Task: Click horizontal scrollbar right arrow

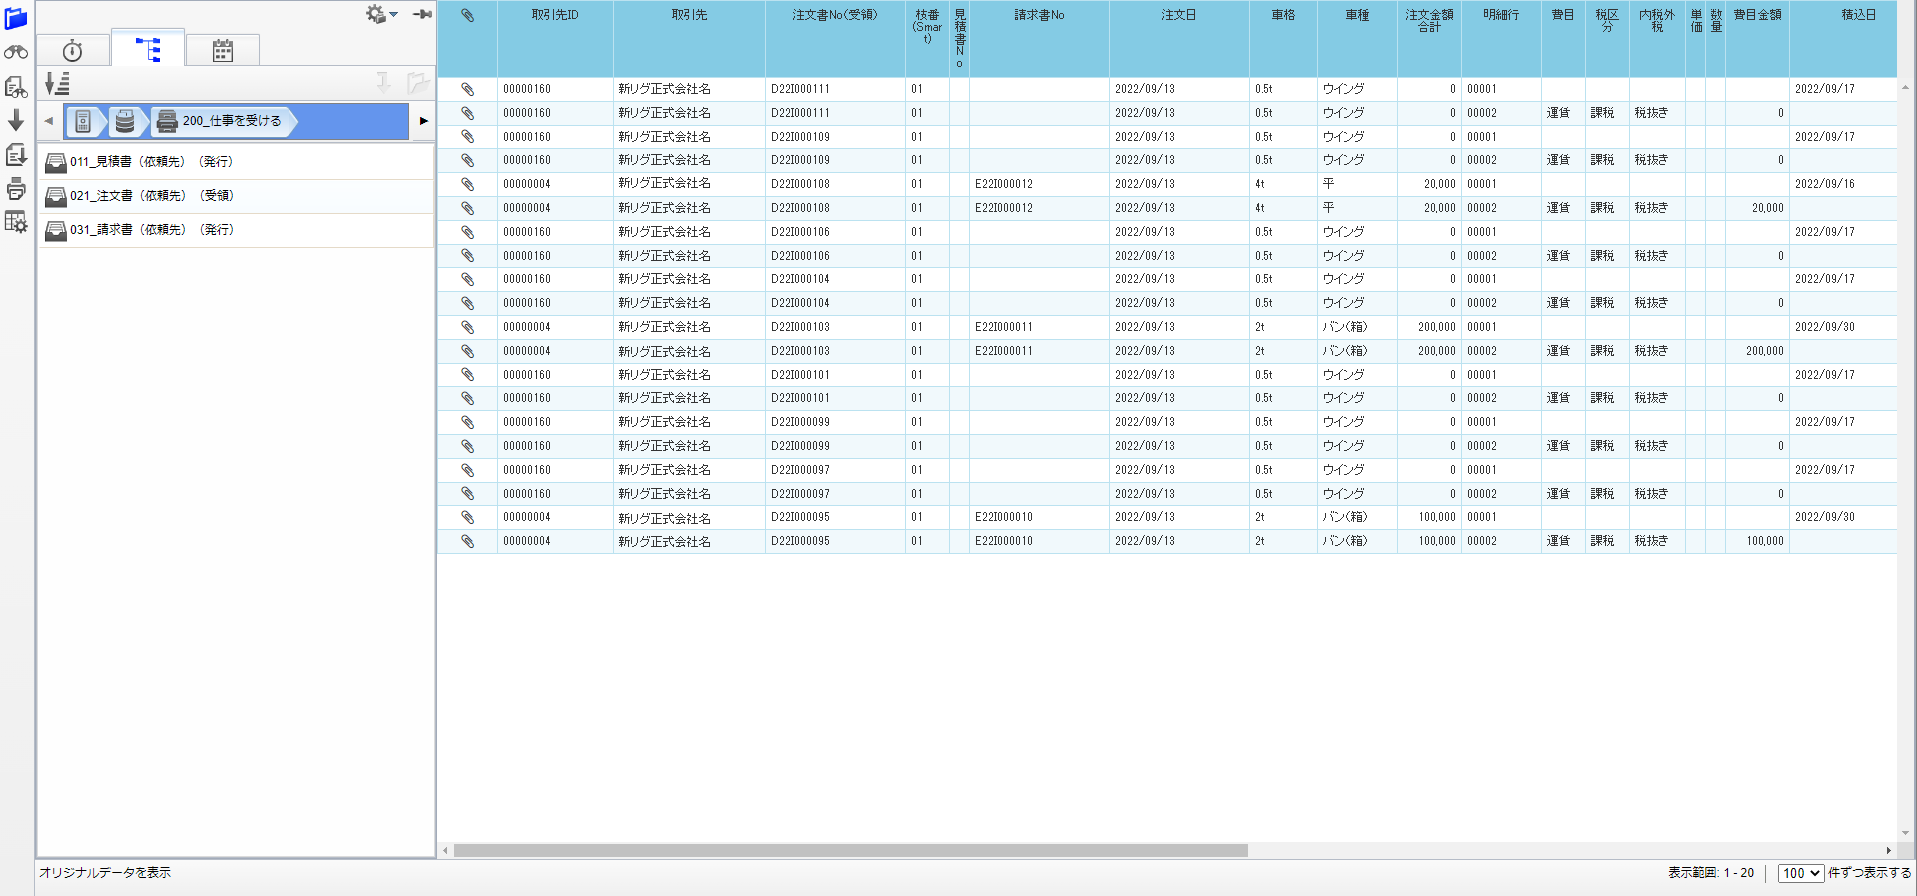Action: tap(1888, 851)
